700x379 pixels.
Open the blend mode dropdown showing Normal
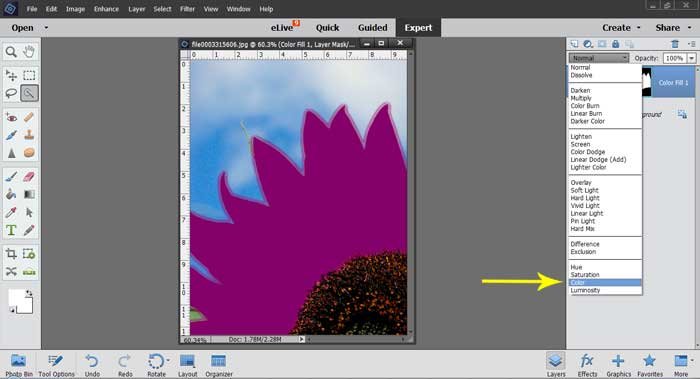point(599,58)
